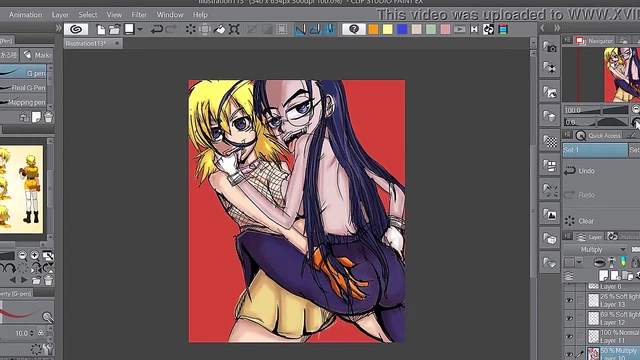Select Set 1 in Quick Access
640x360 pixels.
point(595,150)
